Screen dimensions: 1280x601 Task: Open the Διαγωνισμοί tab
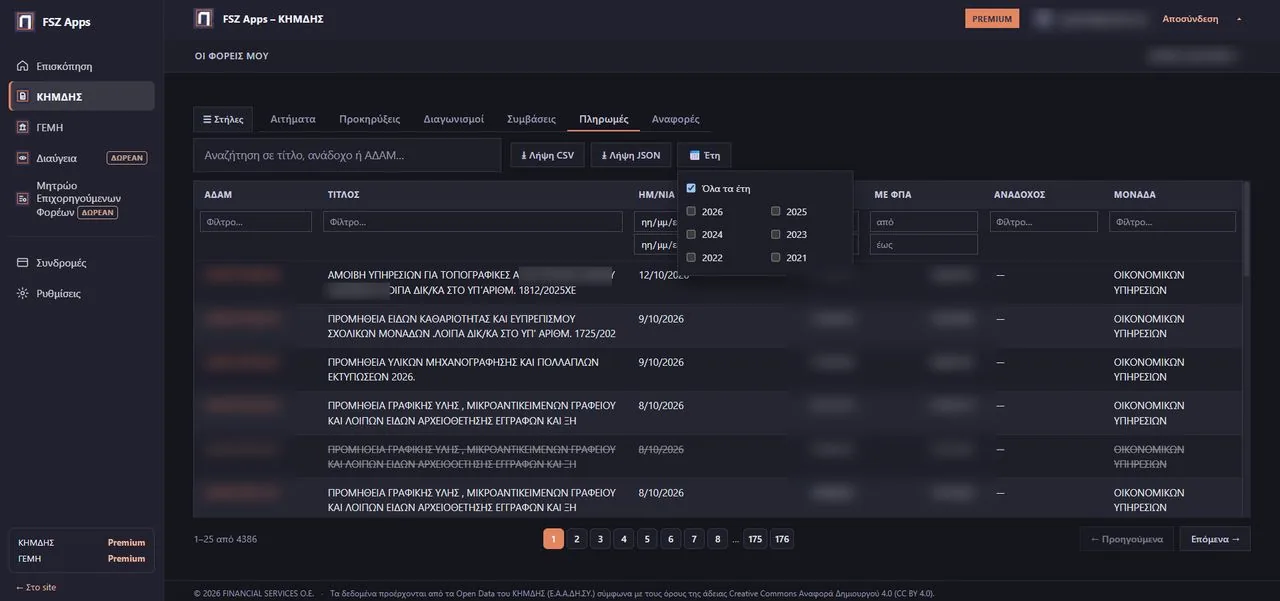coord(454,119)
